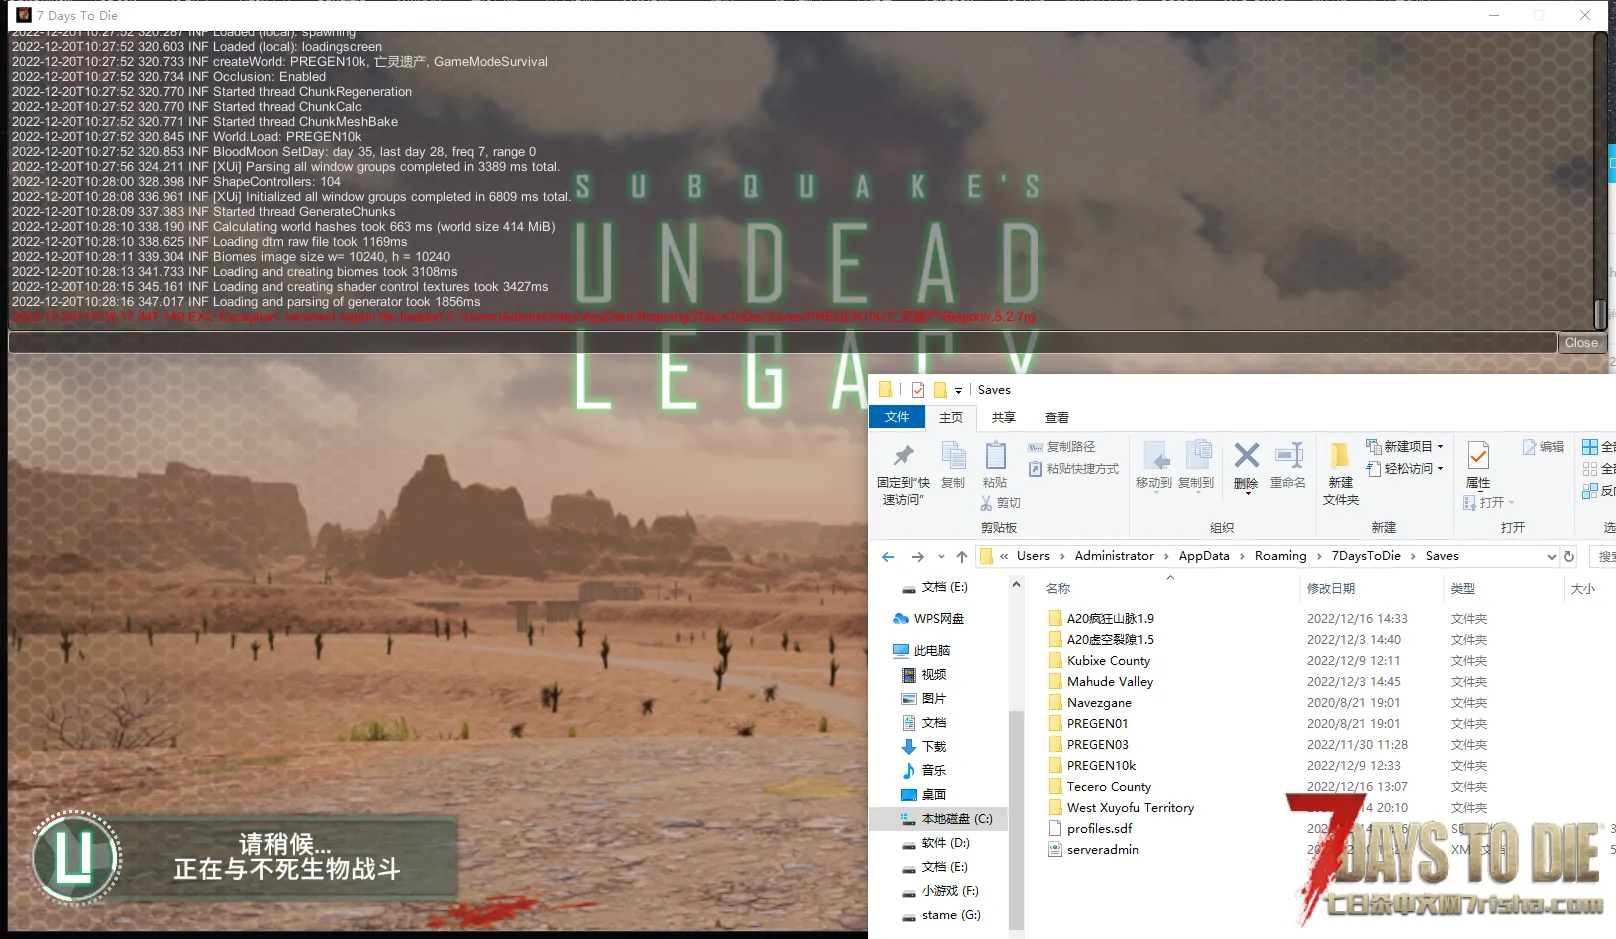Select the Tecero County folder
1616x939 pixels.
(1108, 787)
